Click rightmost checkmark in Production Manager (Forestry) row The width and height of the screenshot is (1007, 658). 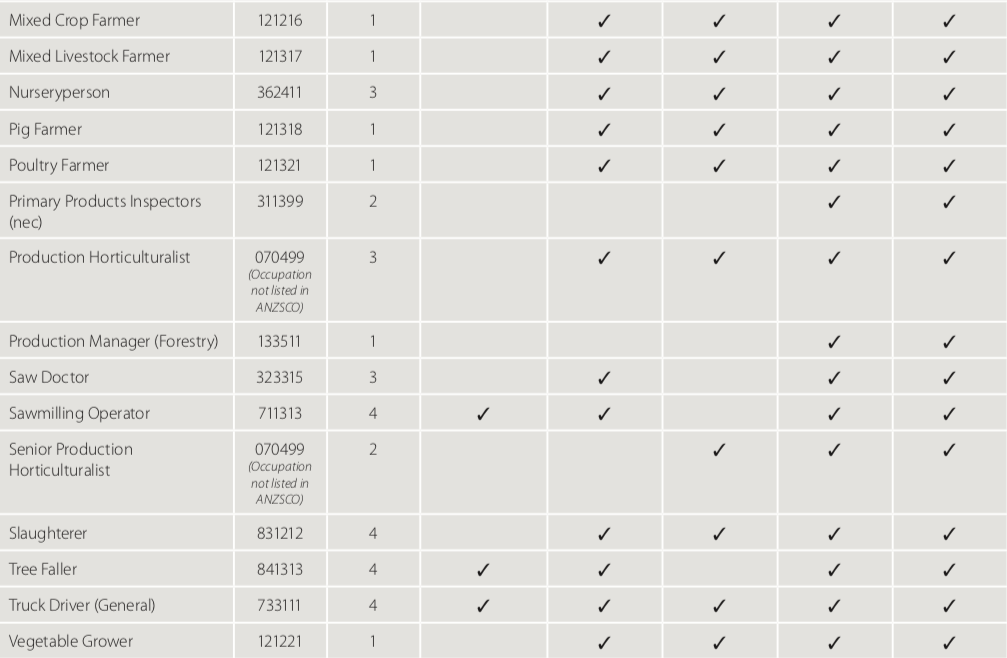click(949, 342)
